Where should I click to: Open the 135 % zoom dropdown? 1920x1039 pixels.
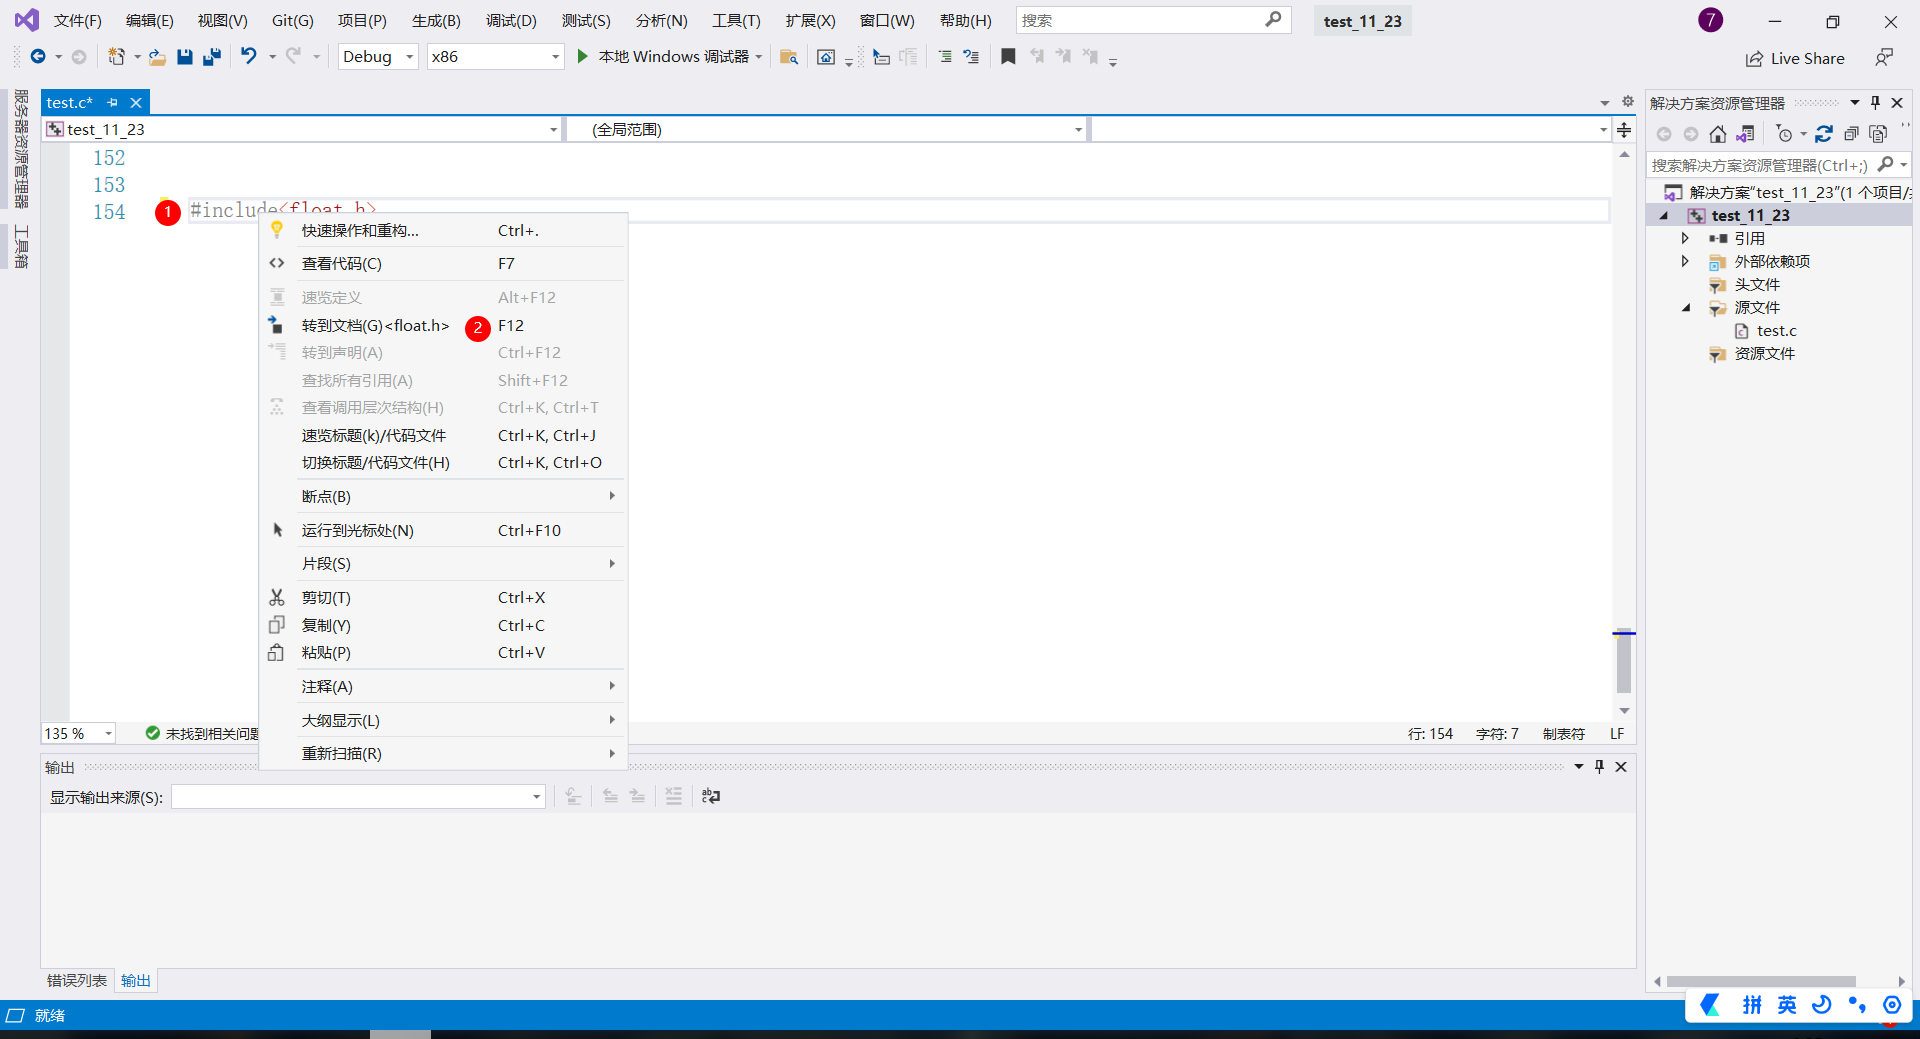coord(78,734)
